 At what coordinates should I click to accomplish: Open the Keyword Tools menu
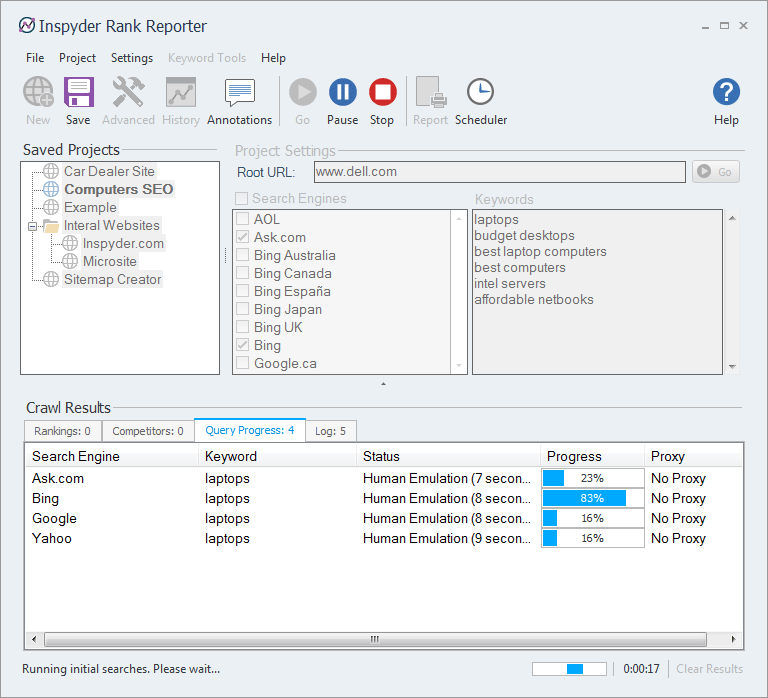pyautogui.click(x=207, y=58)
